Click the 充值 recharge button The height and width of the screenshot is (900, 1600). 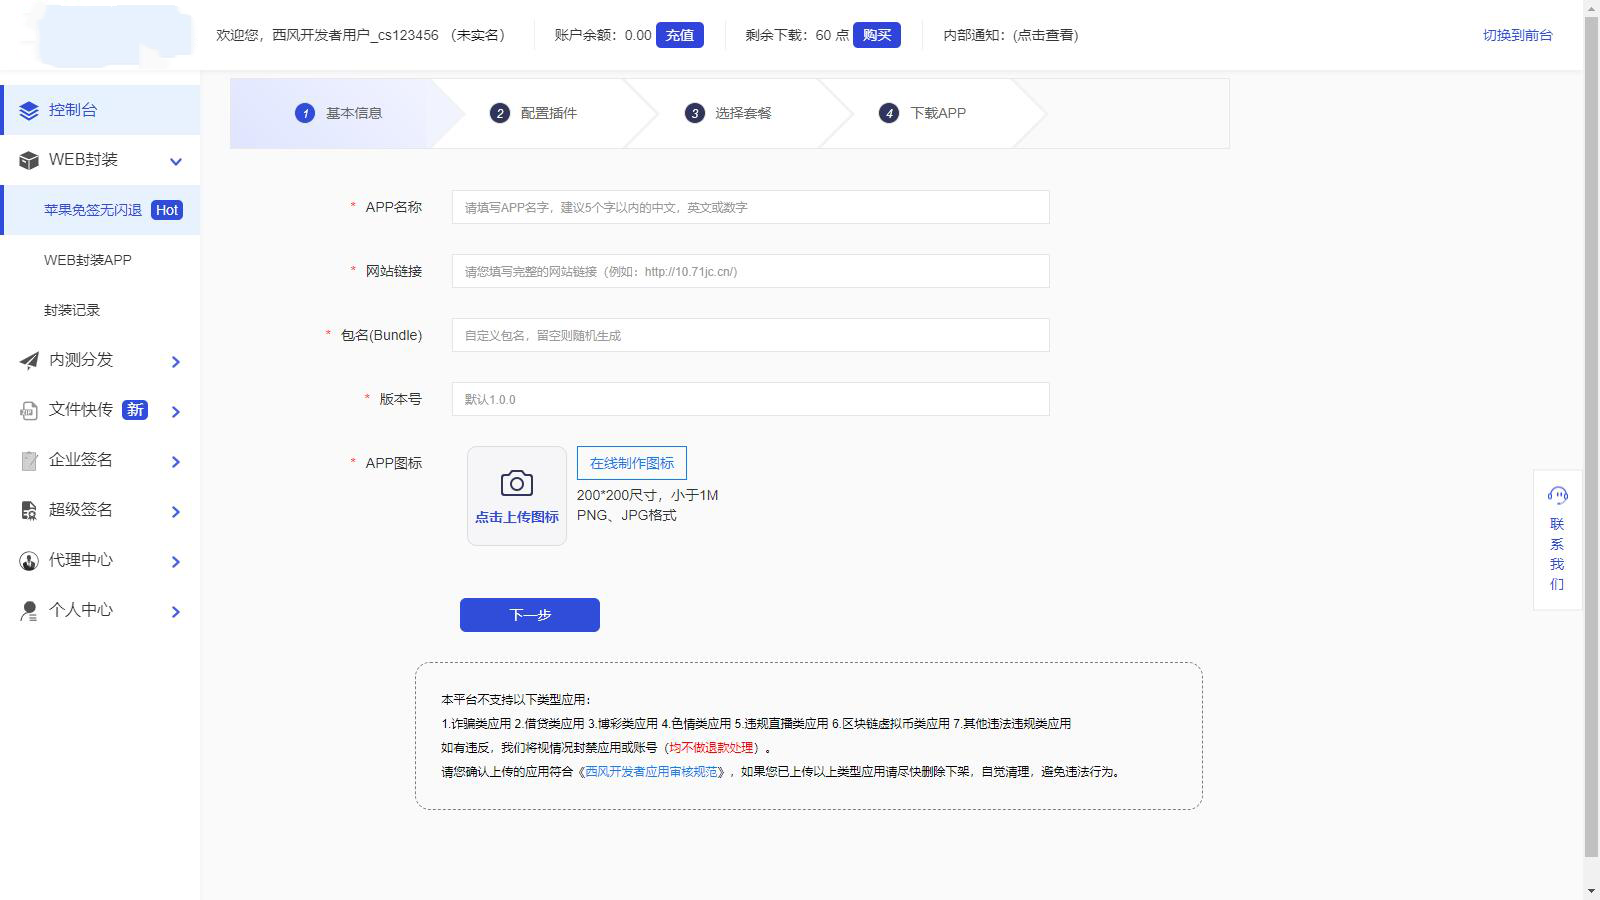(681, 35)
